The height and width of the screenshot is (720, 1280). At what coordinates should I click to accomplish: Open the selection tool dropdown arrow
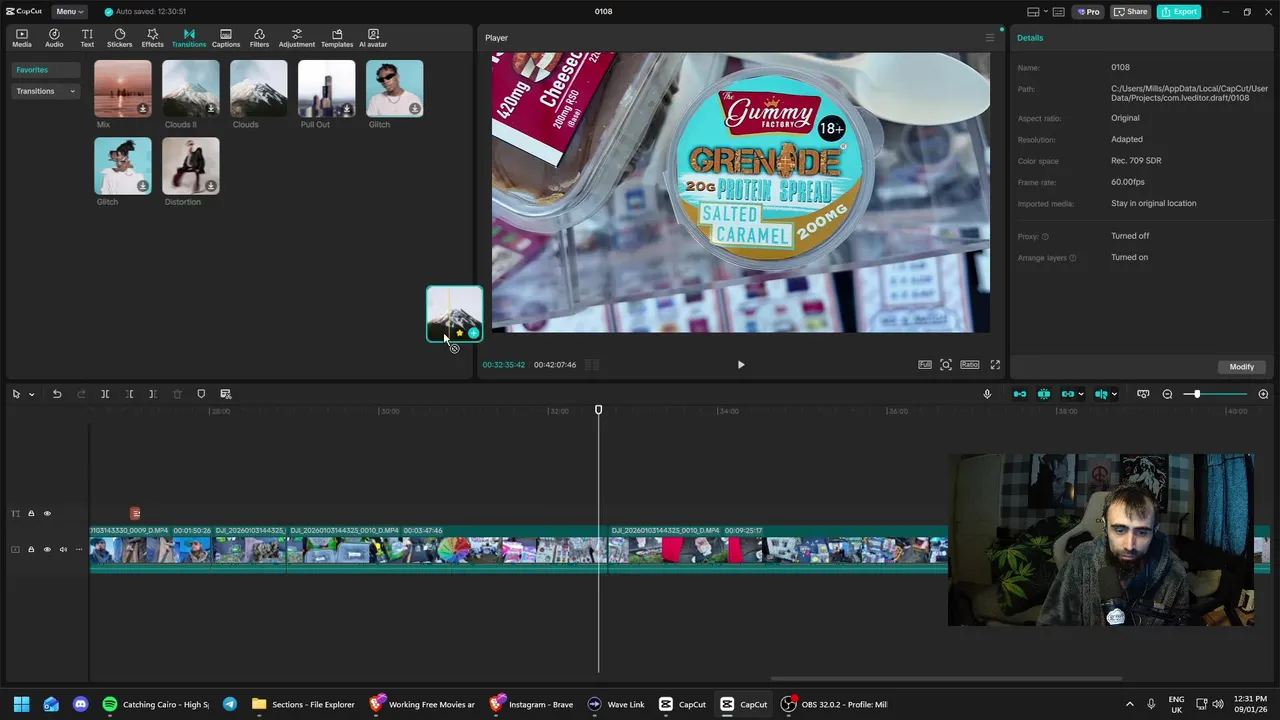(31, 394)
